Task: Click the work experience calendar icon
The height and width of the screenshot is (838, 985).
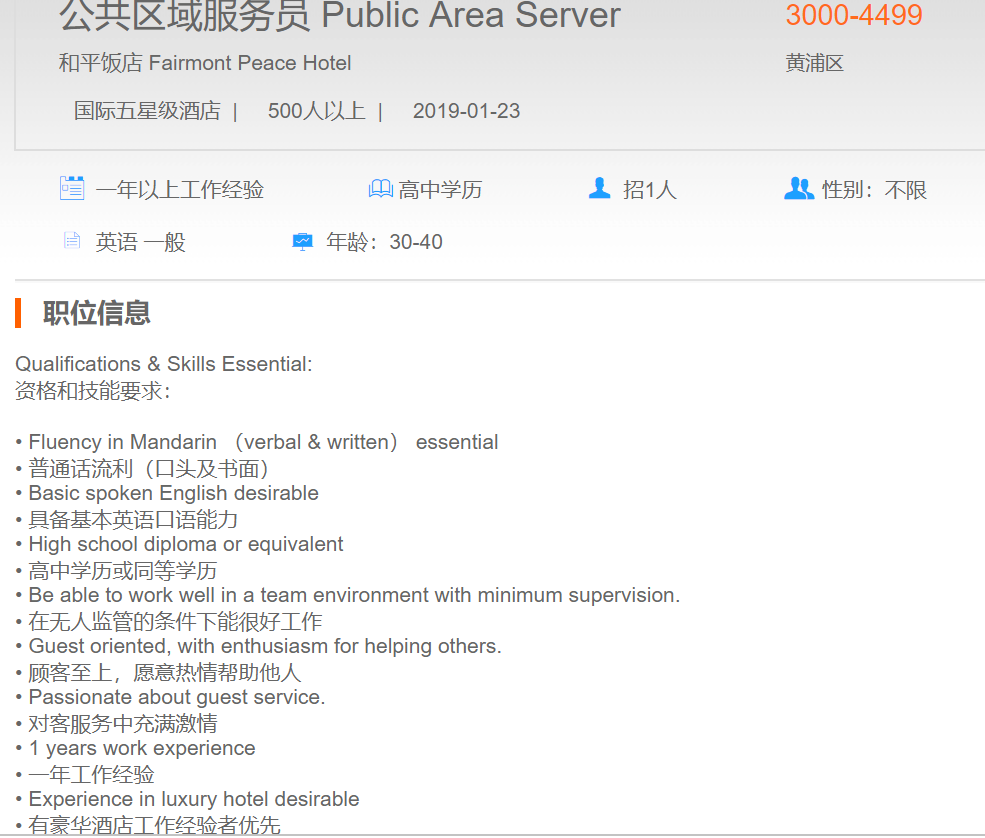Action: pyautogui.click(x=72, y=188)
